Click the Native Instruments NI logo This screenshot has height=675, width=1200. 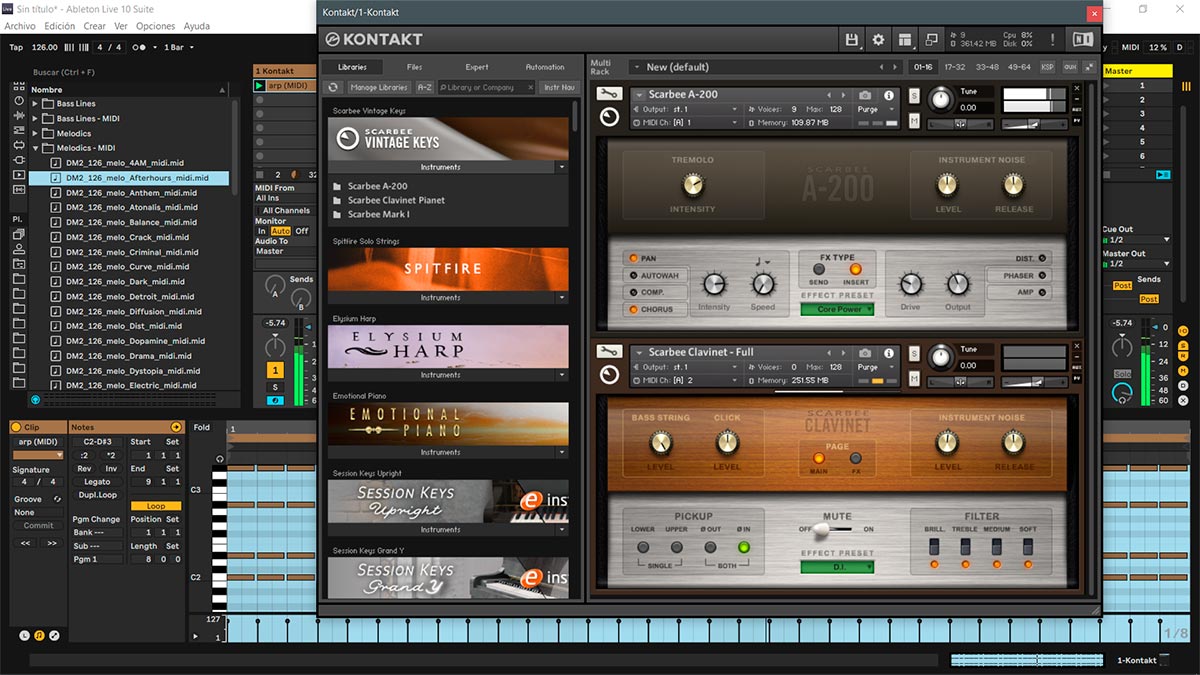click(1083, 40)
